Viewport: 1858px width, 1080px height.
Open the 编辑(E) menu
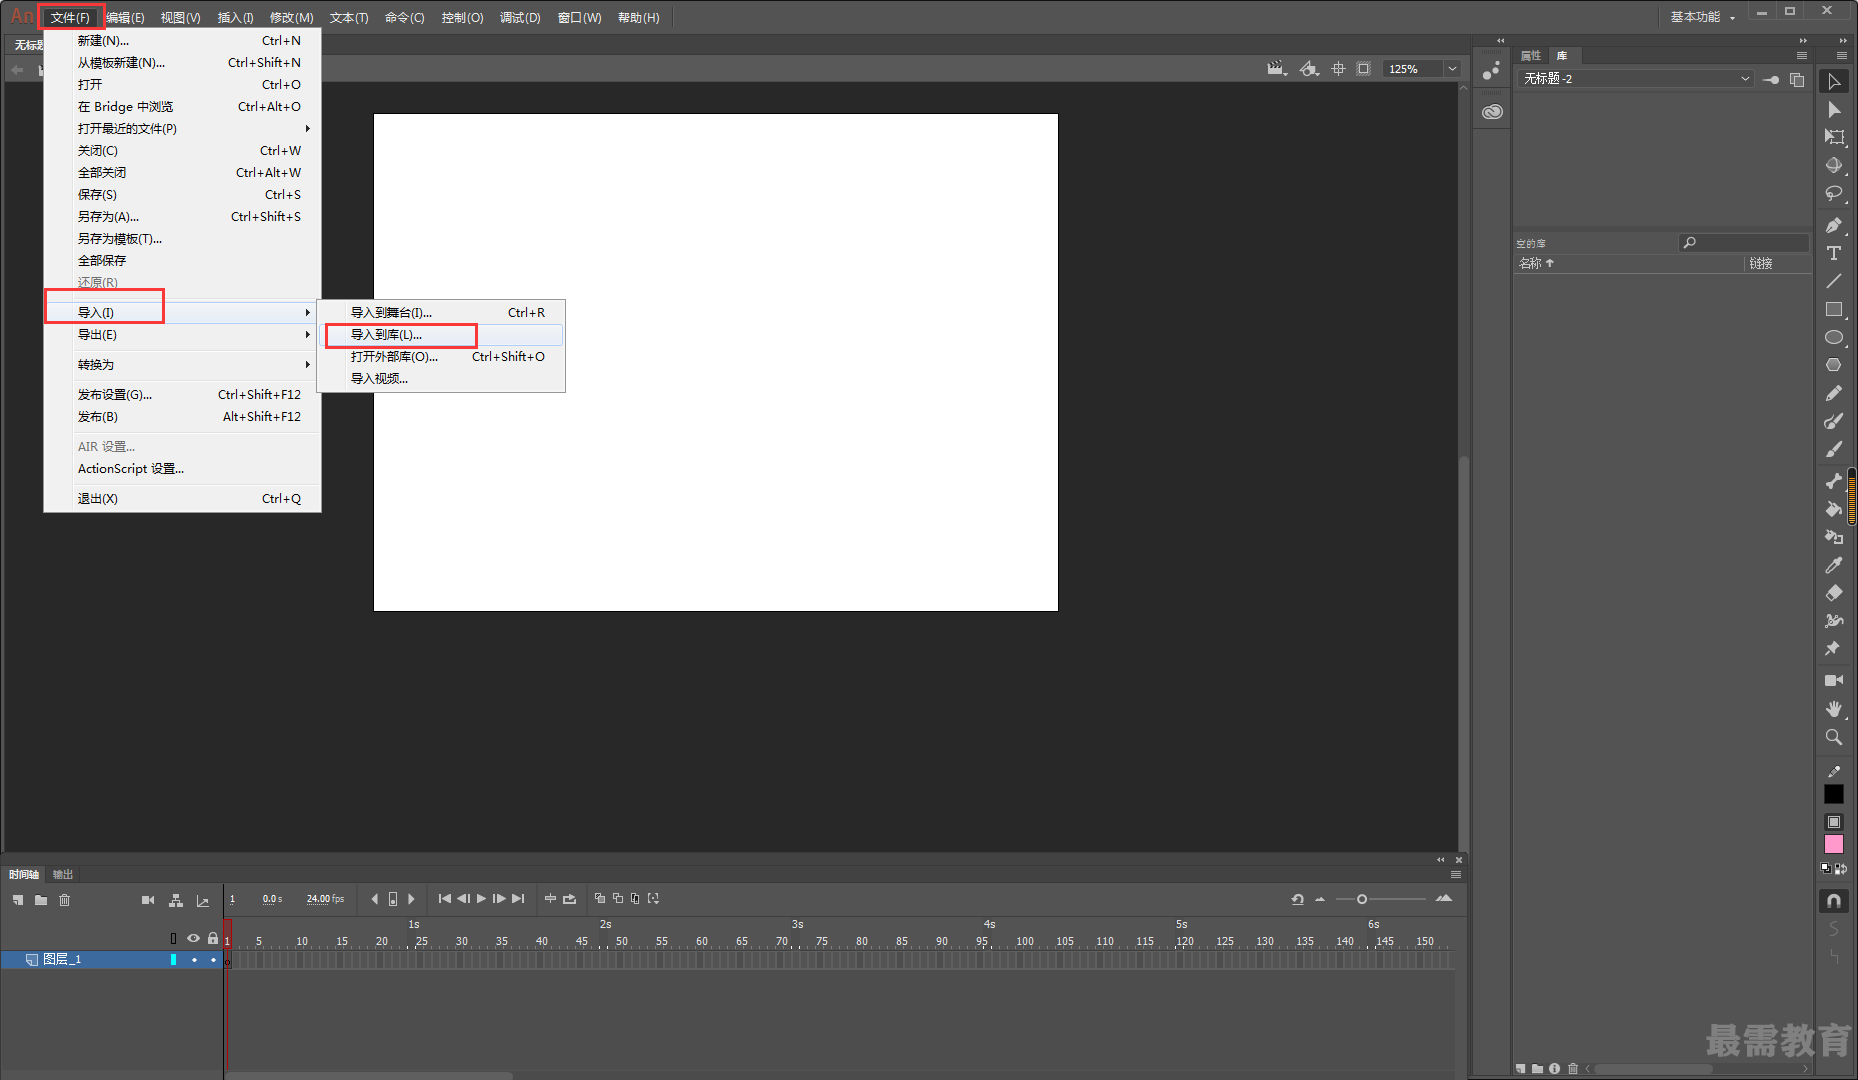click(x=125, y=18)
